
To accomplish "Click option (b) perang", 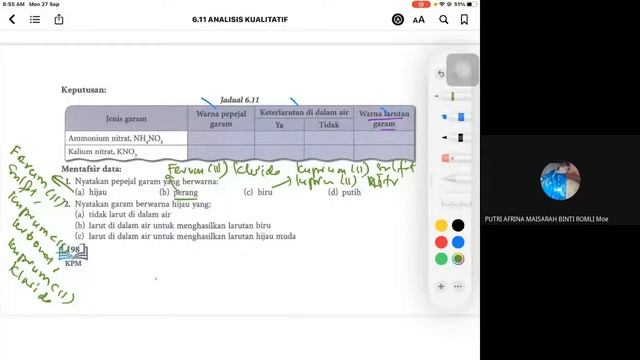I will point(179,192).
